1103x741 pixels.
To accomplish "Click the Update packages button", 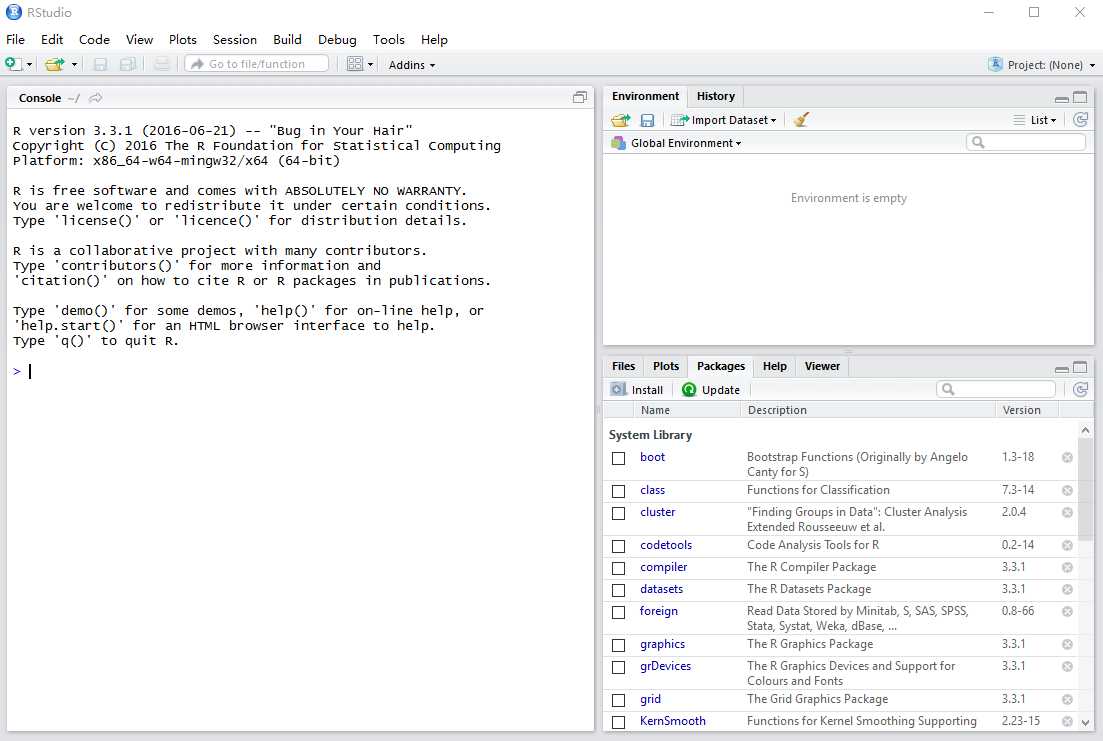I will tap(710, 390).
